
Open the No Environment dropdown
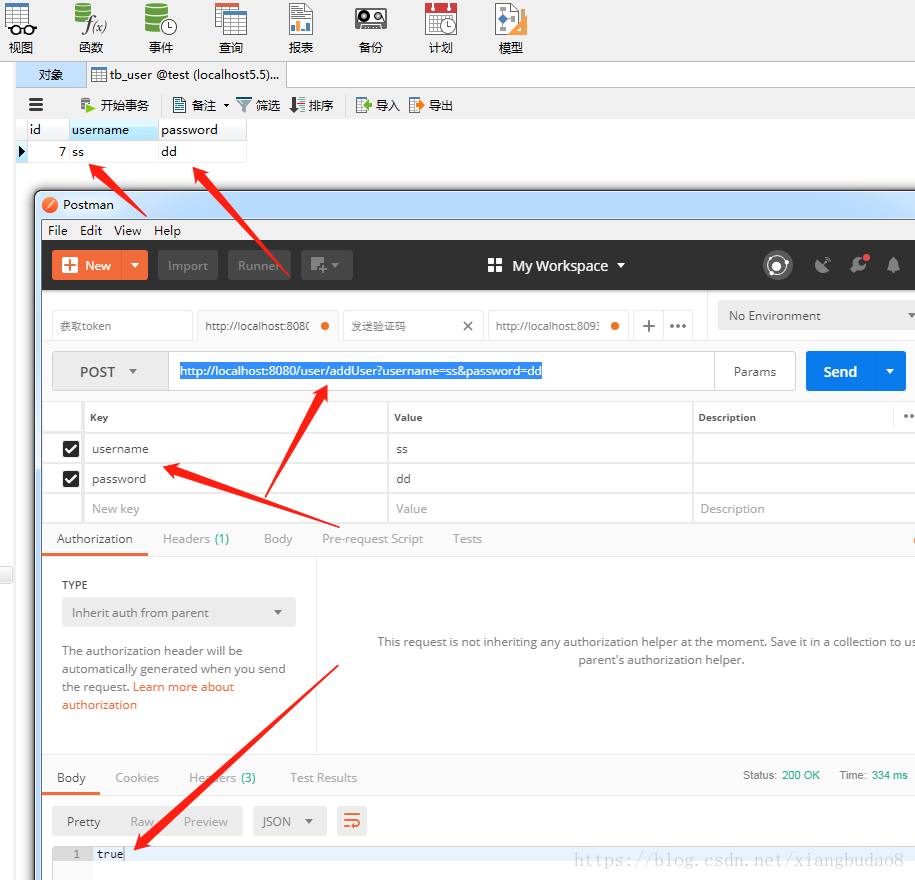(816, 316)
